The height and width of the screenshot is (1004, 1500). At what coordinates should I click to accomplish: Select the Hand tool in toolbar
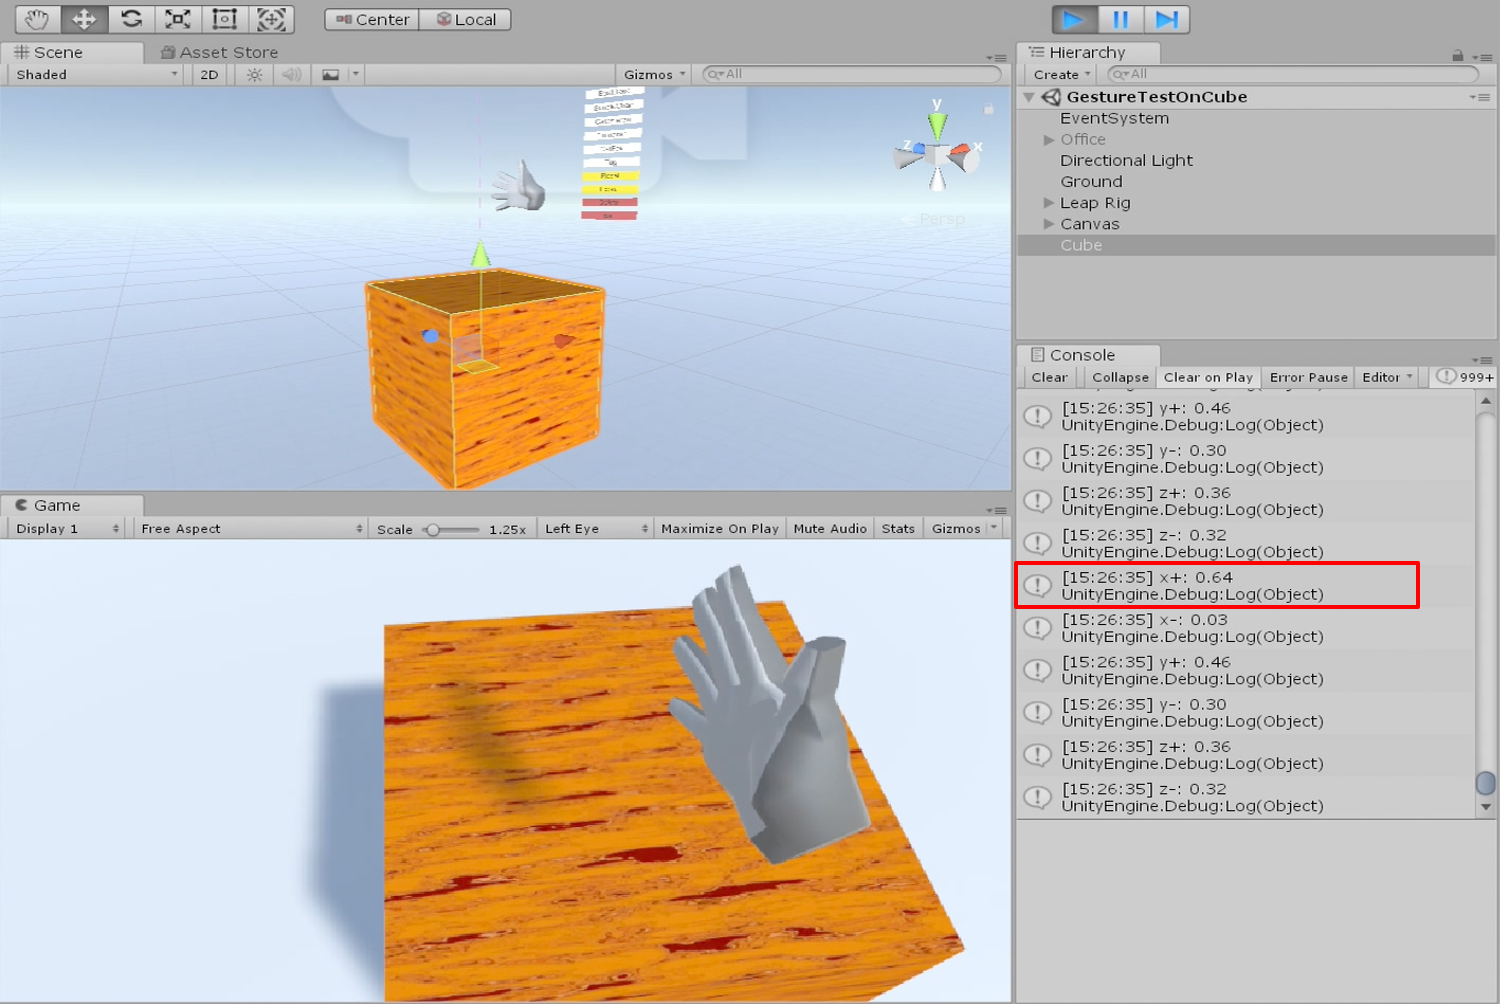tap(37, 19)
